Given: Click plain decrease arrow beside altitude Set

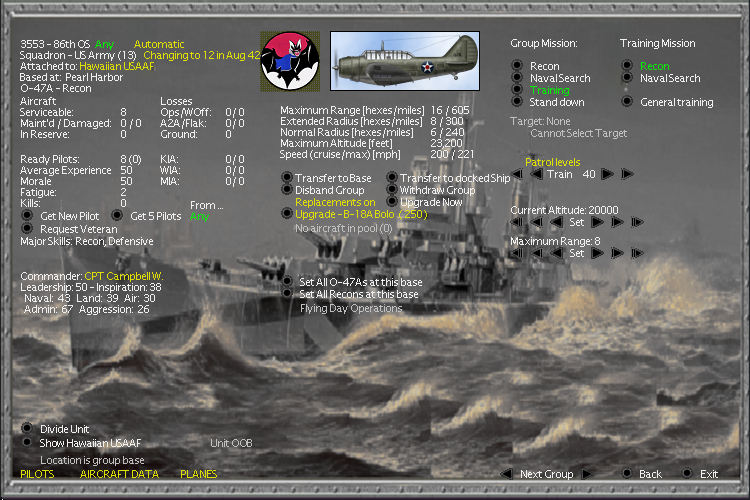Looking at the screenshot, I should click(556, 222).
